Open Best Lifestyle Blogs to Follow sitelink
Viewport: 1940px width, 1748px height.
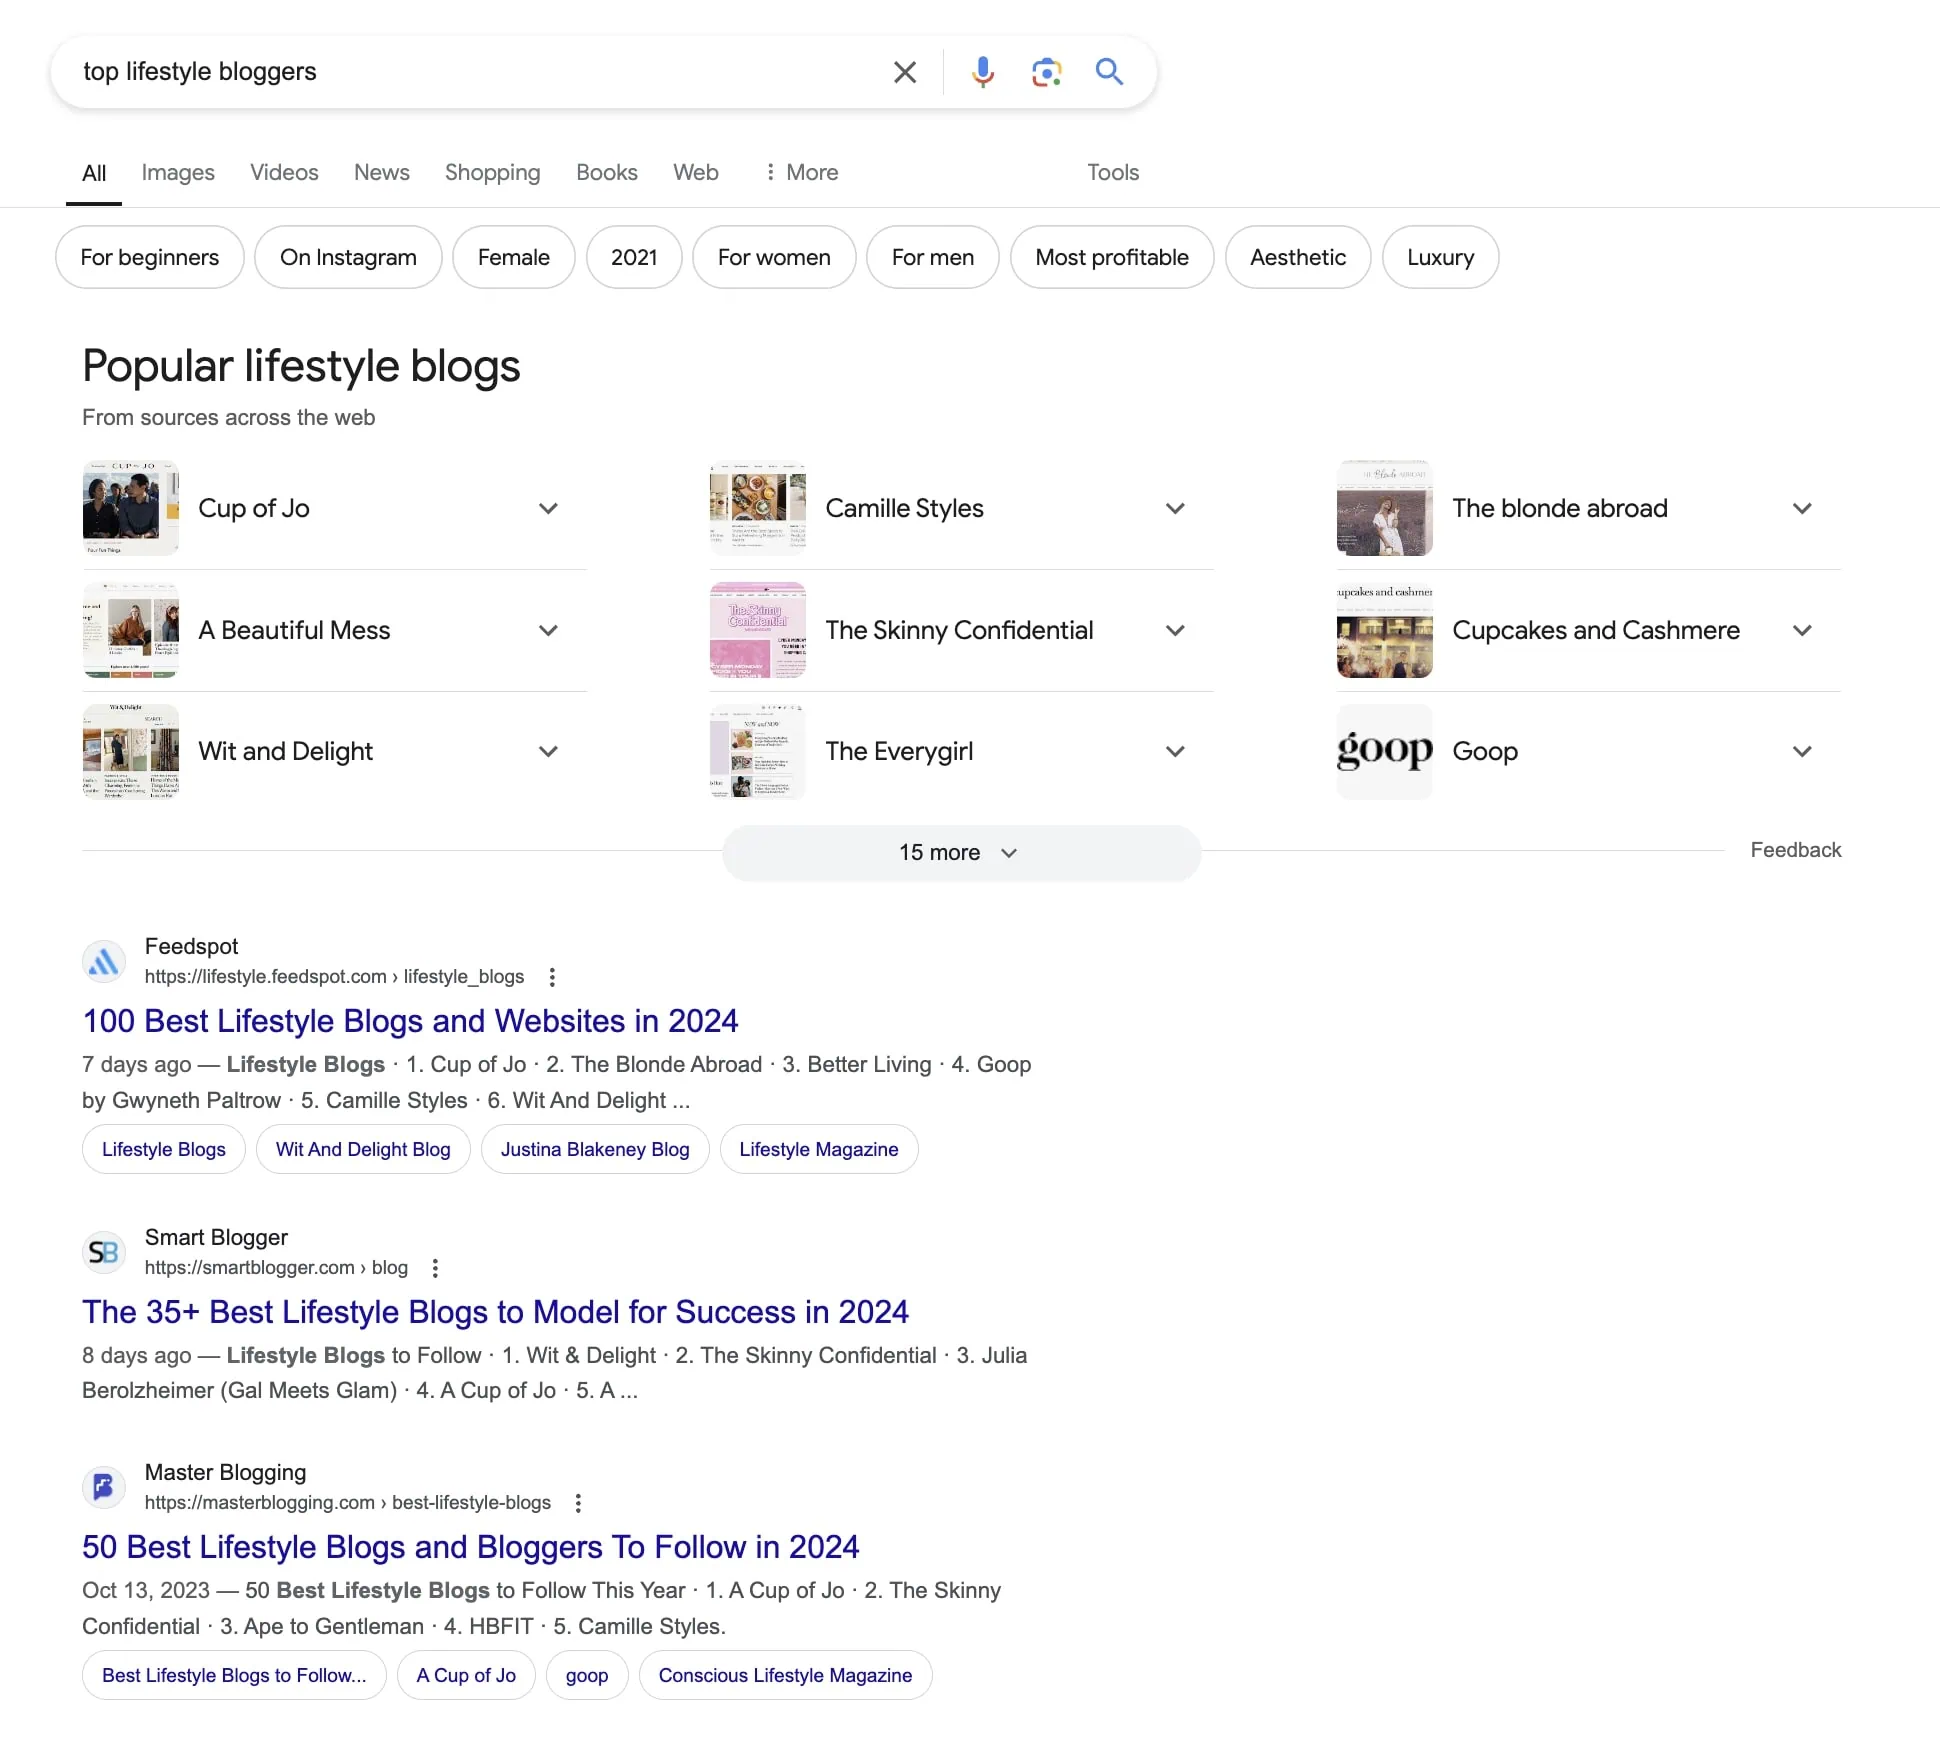point(234,1675)
